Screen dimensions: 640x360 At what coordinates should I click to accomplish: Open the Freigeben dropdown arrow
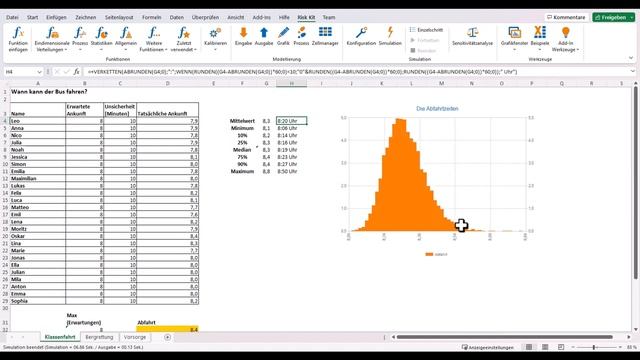(632, 17)
